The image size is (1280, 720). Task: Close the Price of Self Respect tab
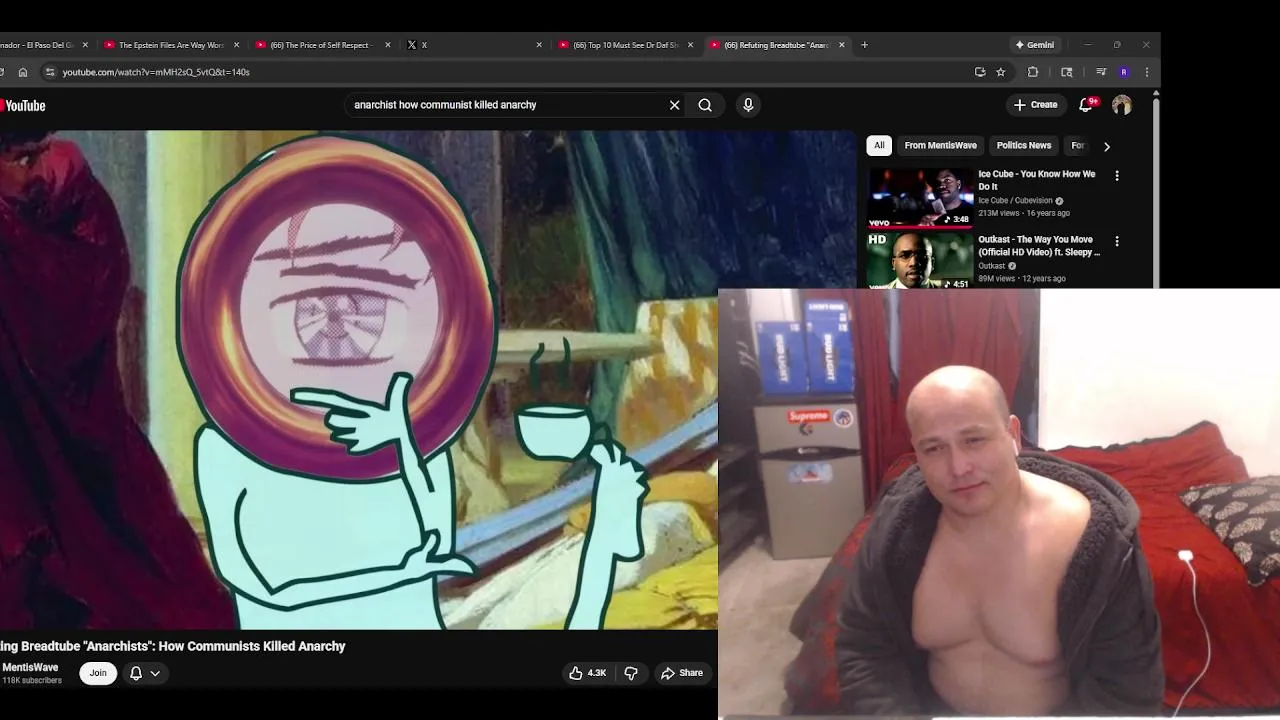coord(388,45)
